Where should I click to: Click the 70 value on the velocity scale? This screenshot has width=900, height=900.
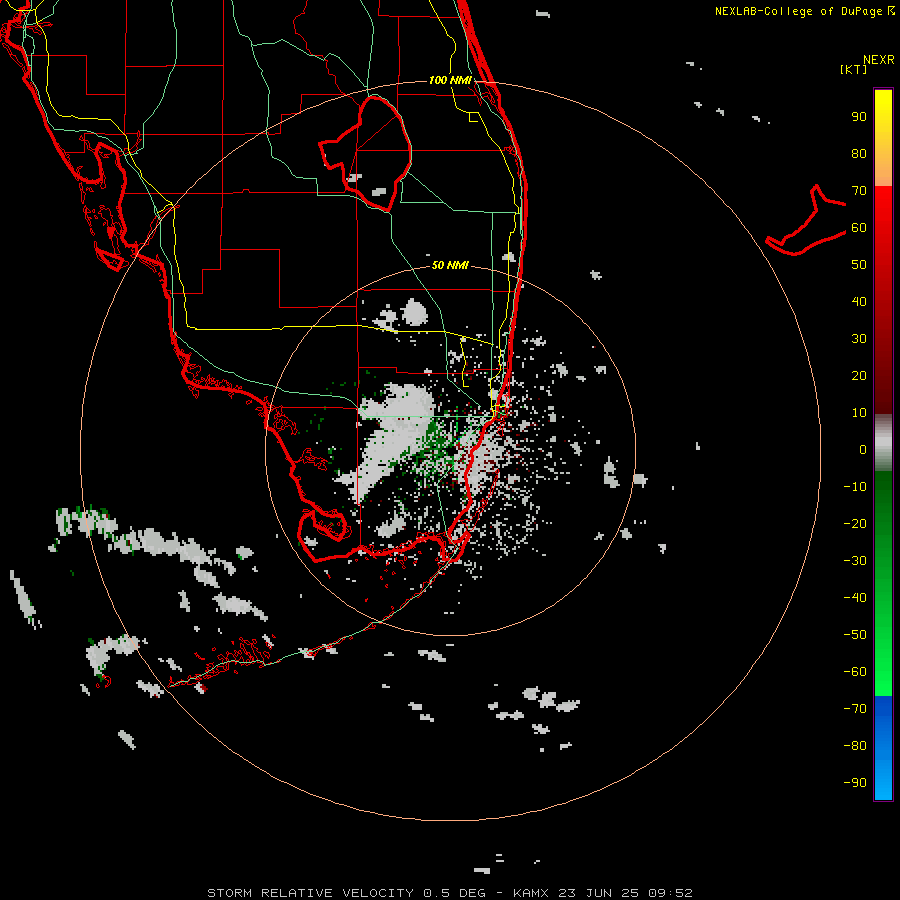(859, 191)
